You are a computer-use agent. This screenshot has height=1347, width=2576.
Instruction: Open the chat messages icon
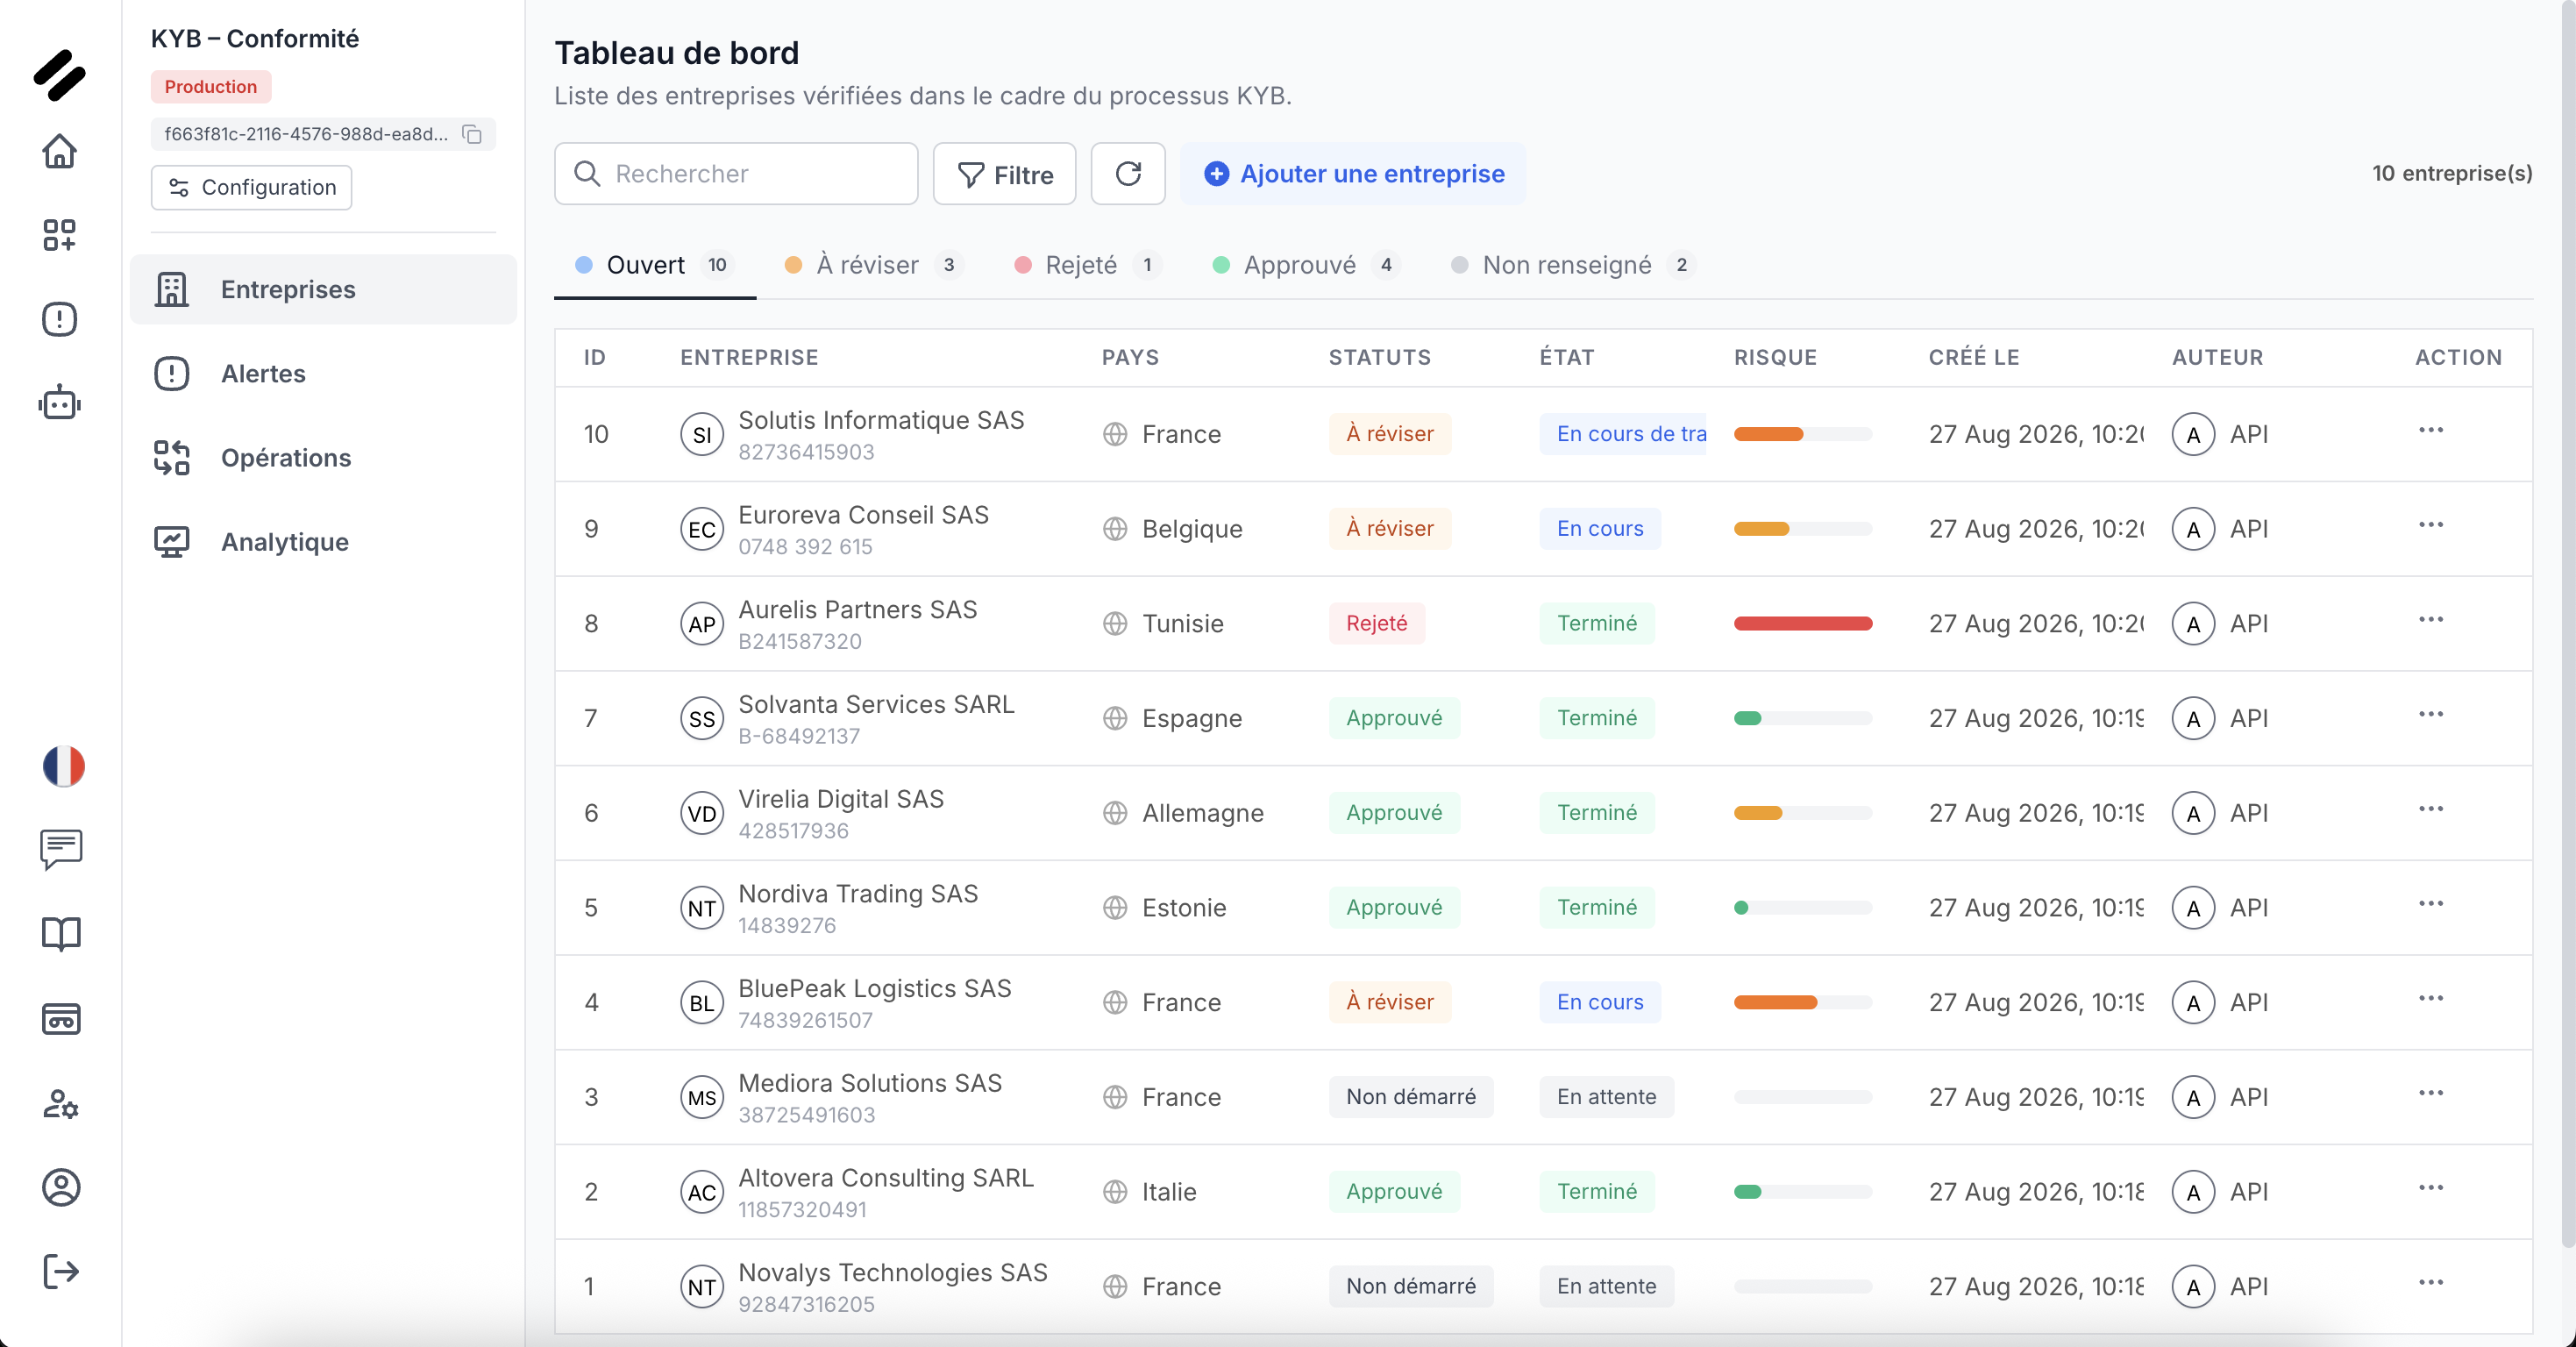click(61, 850)
